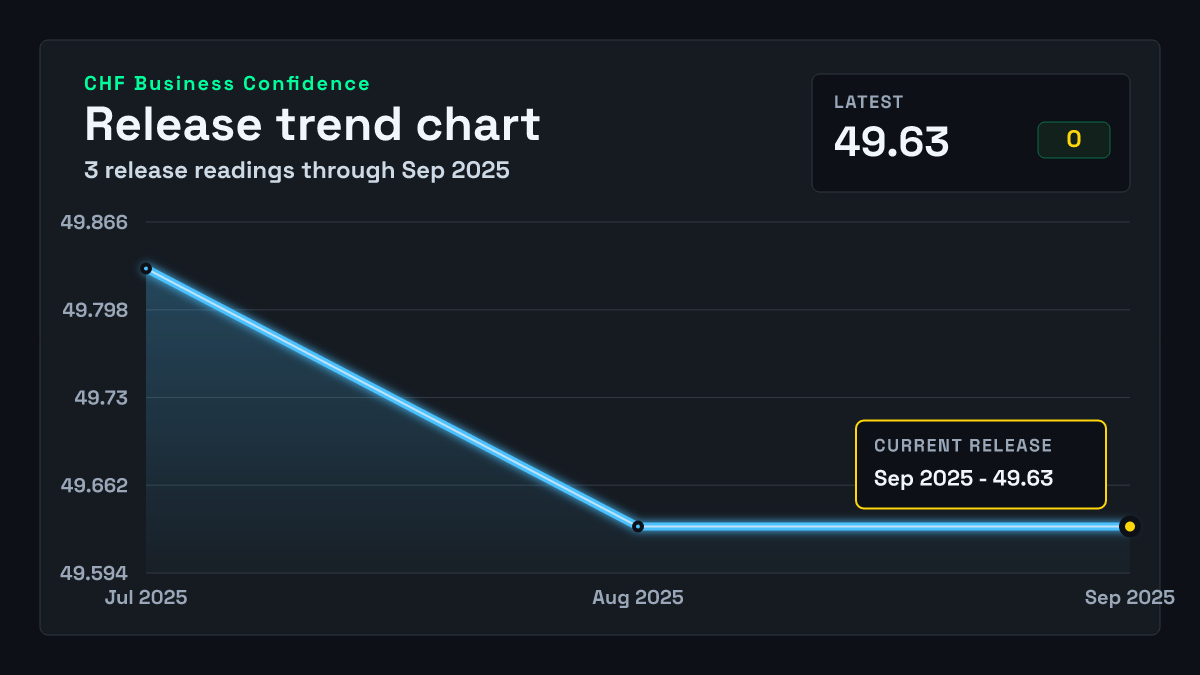Click the green change badge showing 0

click(x=1074, y=140)
